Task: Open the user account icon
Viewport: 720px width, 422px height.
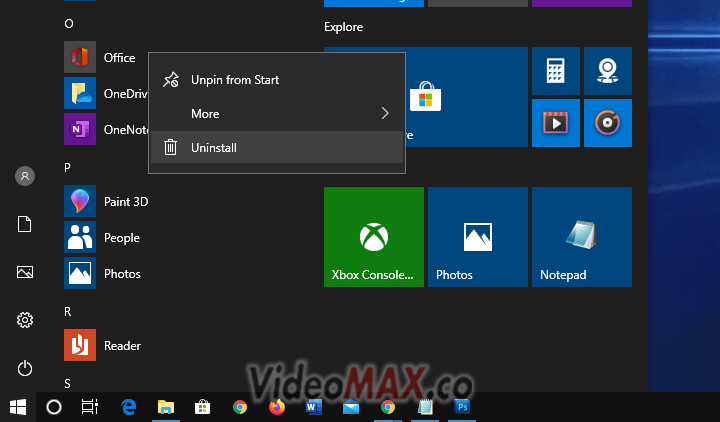Action: (25, 176)
